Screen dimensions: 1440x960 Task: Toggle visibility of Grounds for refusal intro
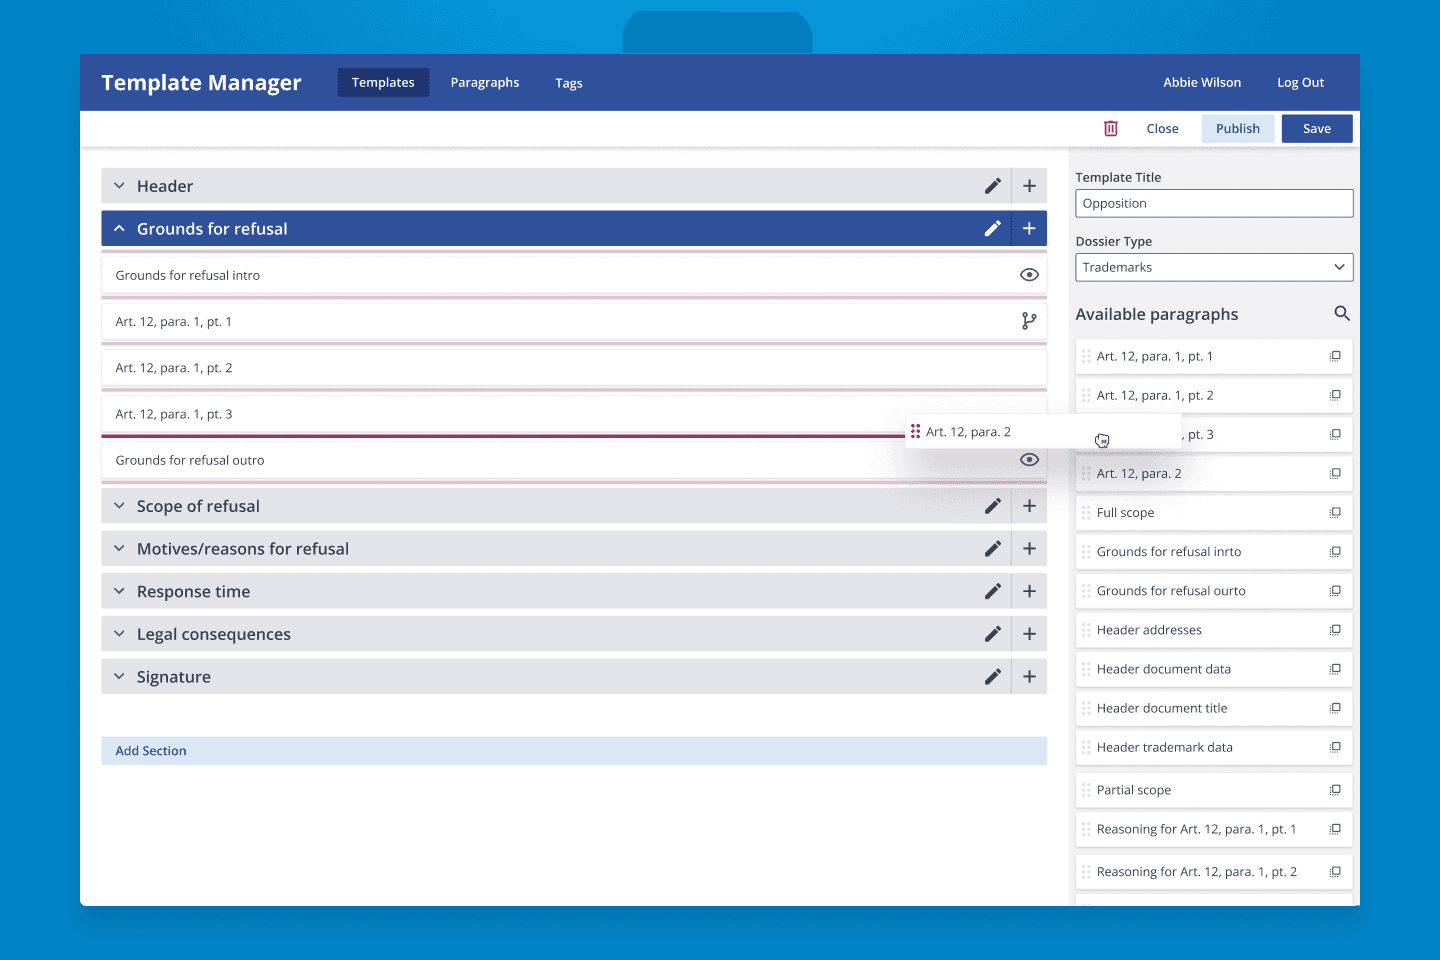[1028, 275]
